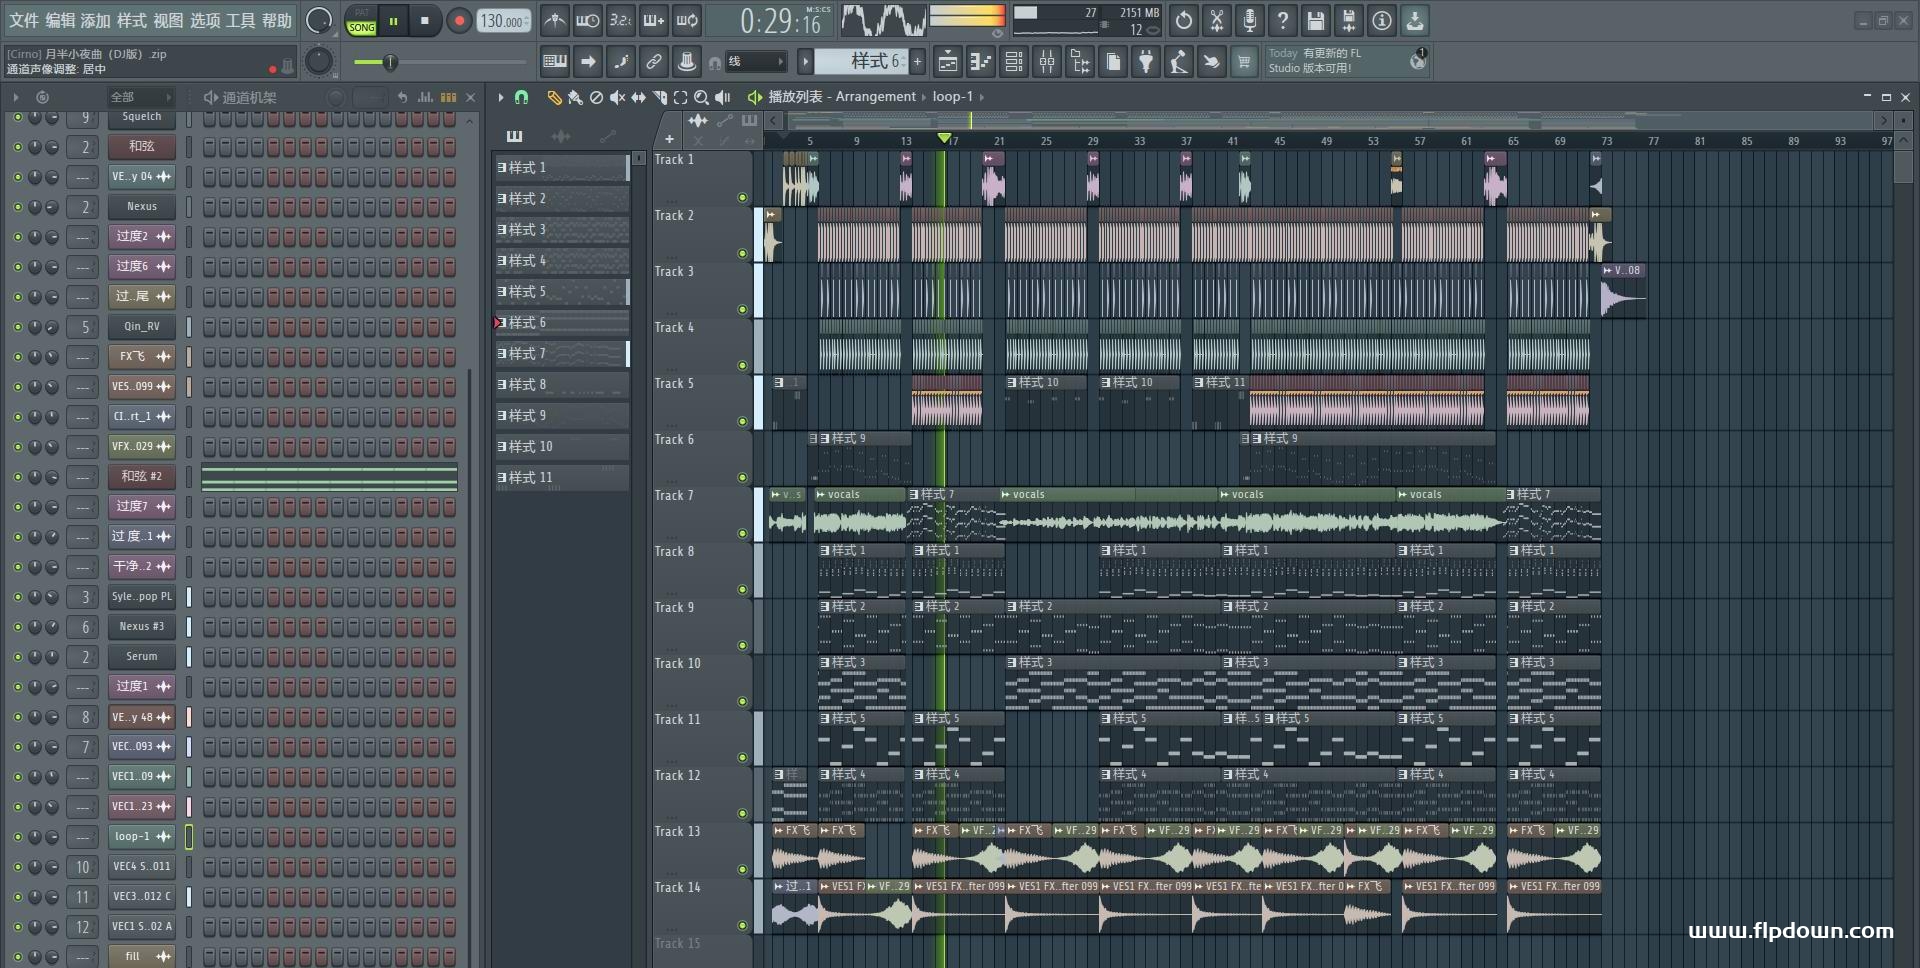Screen dimensions: 1920x968
Task: Mute Track 1 with its green dot
Action: pyautogui.click(x=742, y=198)
